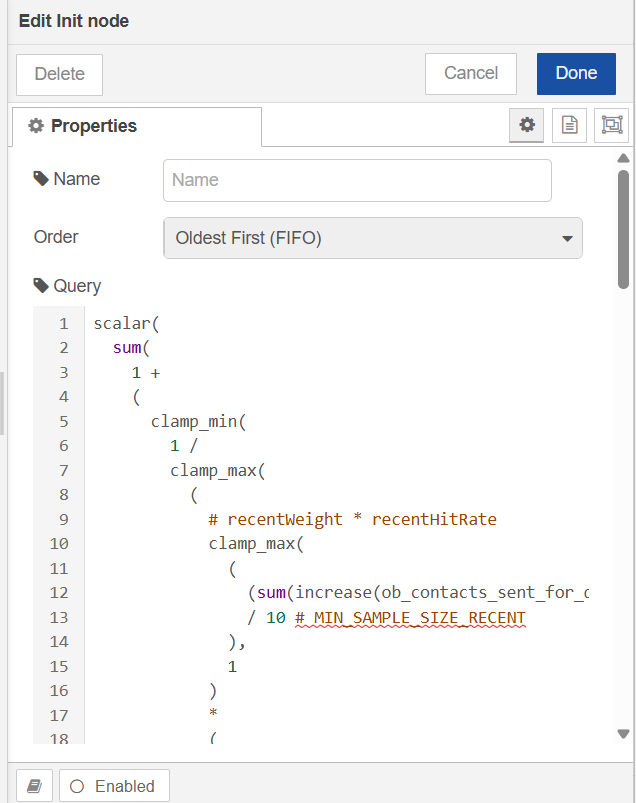Place cursor on 'scalar(' line 1

tap(126, 324)
